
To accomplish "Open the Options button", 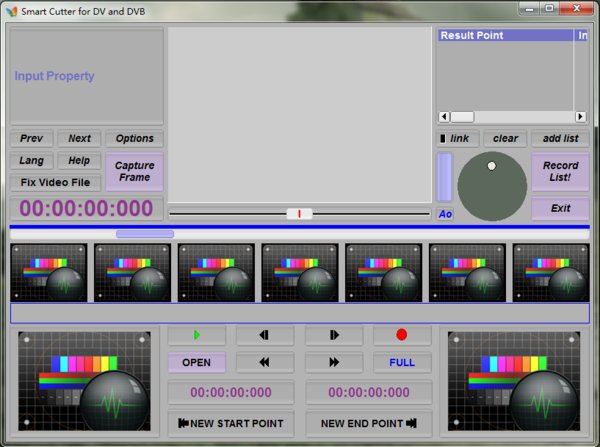I will tap(134, 139).
